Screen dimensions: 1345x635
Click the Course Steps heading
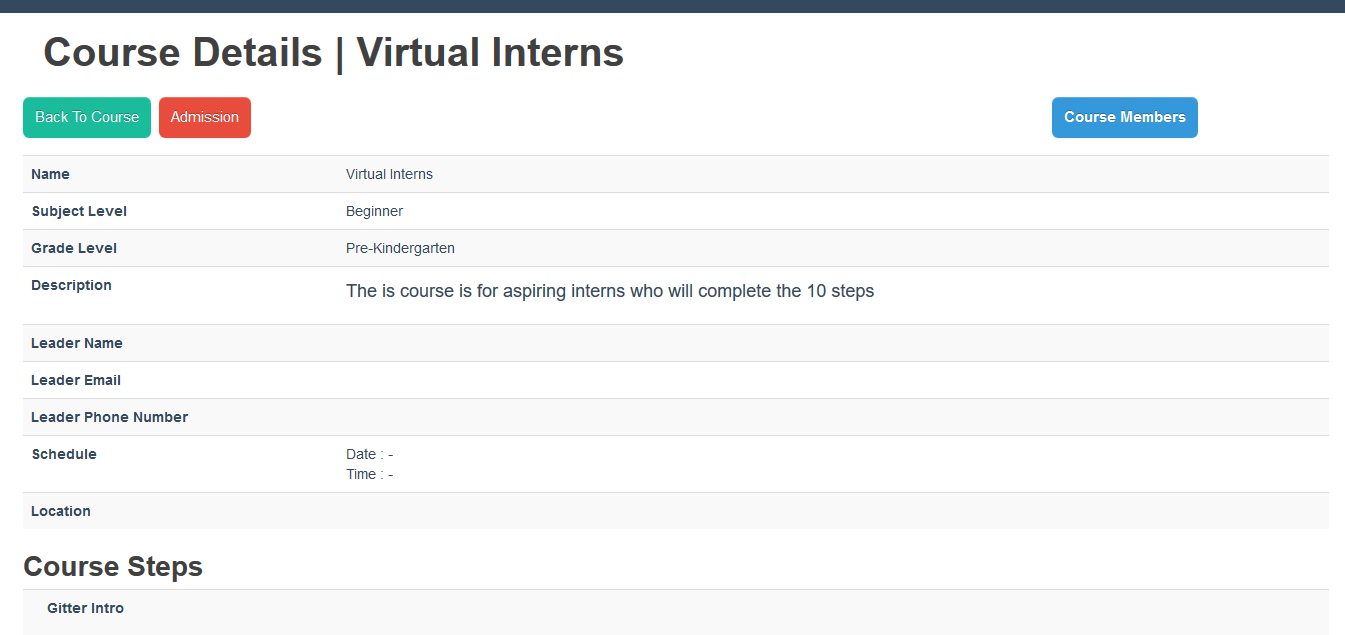coord(112,566)
